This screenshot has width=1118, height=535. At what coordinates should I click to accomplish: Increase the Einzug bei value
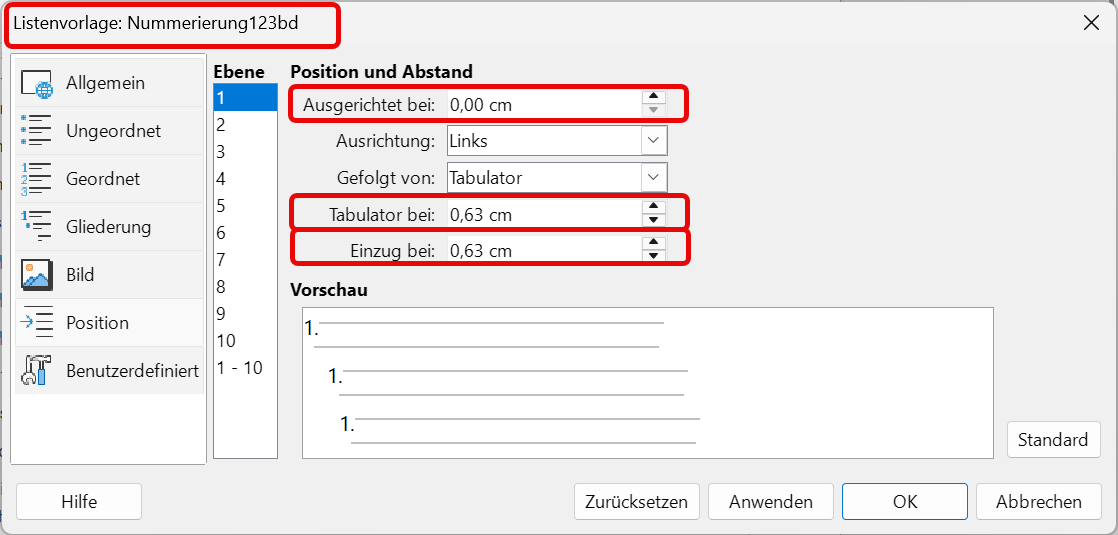653,241
